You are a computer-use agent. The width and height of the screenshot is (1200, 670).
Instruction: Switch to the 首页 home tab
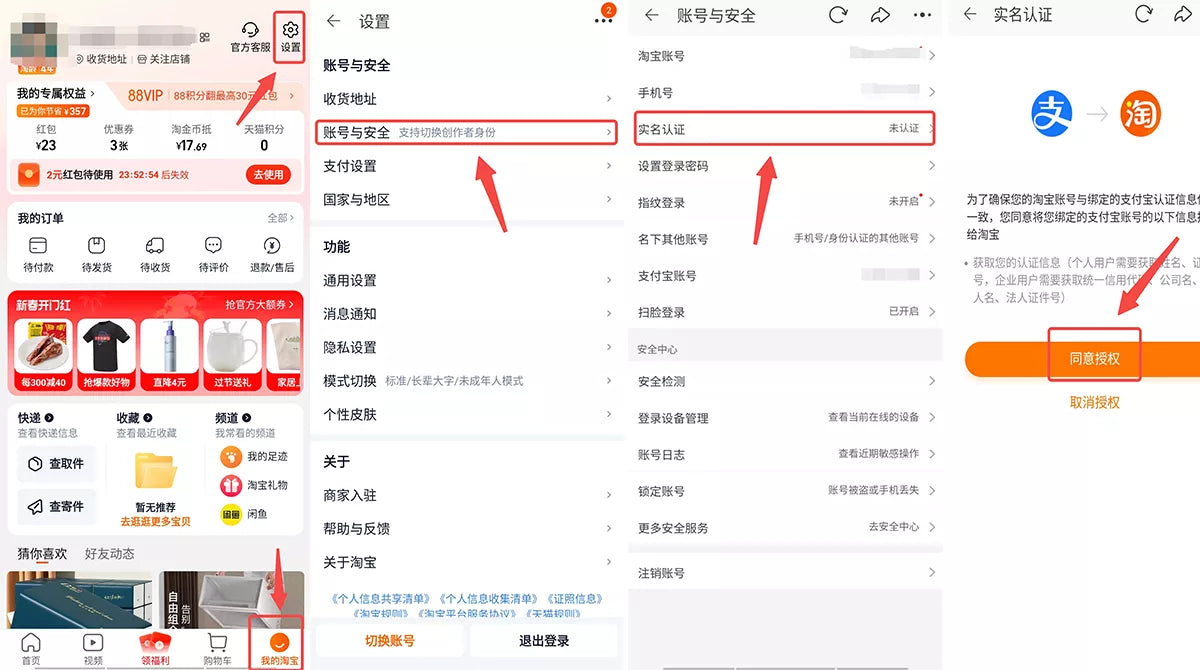point(31,648)
